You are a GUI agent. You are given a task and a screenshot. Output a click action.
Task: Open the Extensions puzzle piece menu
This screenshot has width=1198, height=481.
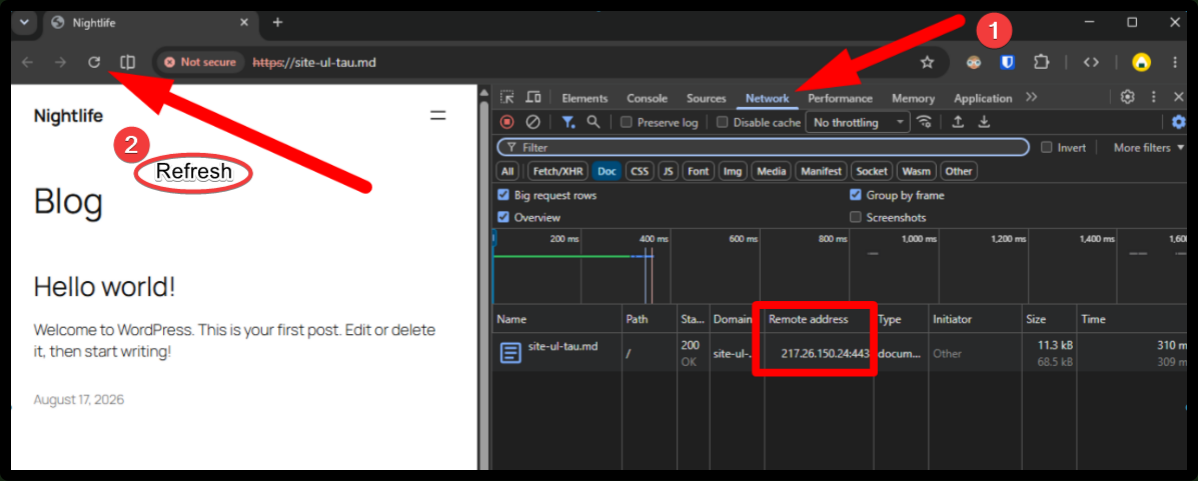pyautogui.click(x=1041, y=63)
